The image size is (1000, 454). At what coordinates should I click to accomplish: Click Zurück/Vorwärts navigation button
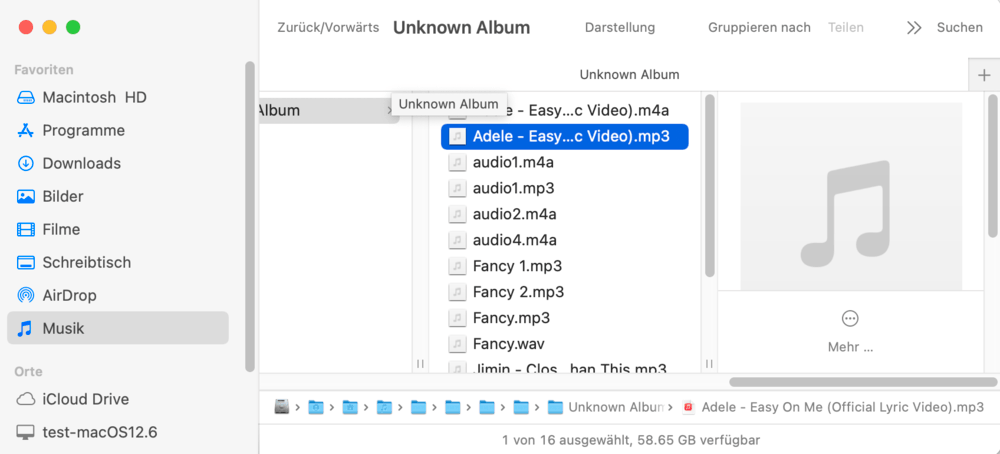[328, 28]
